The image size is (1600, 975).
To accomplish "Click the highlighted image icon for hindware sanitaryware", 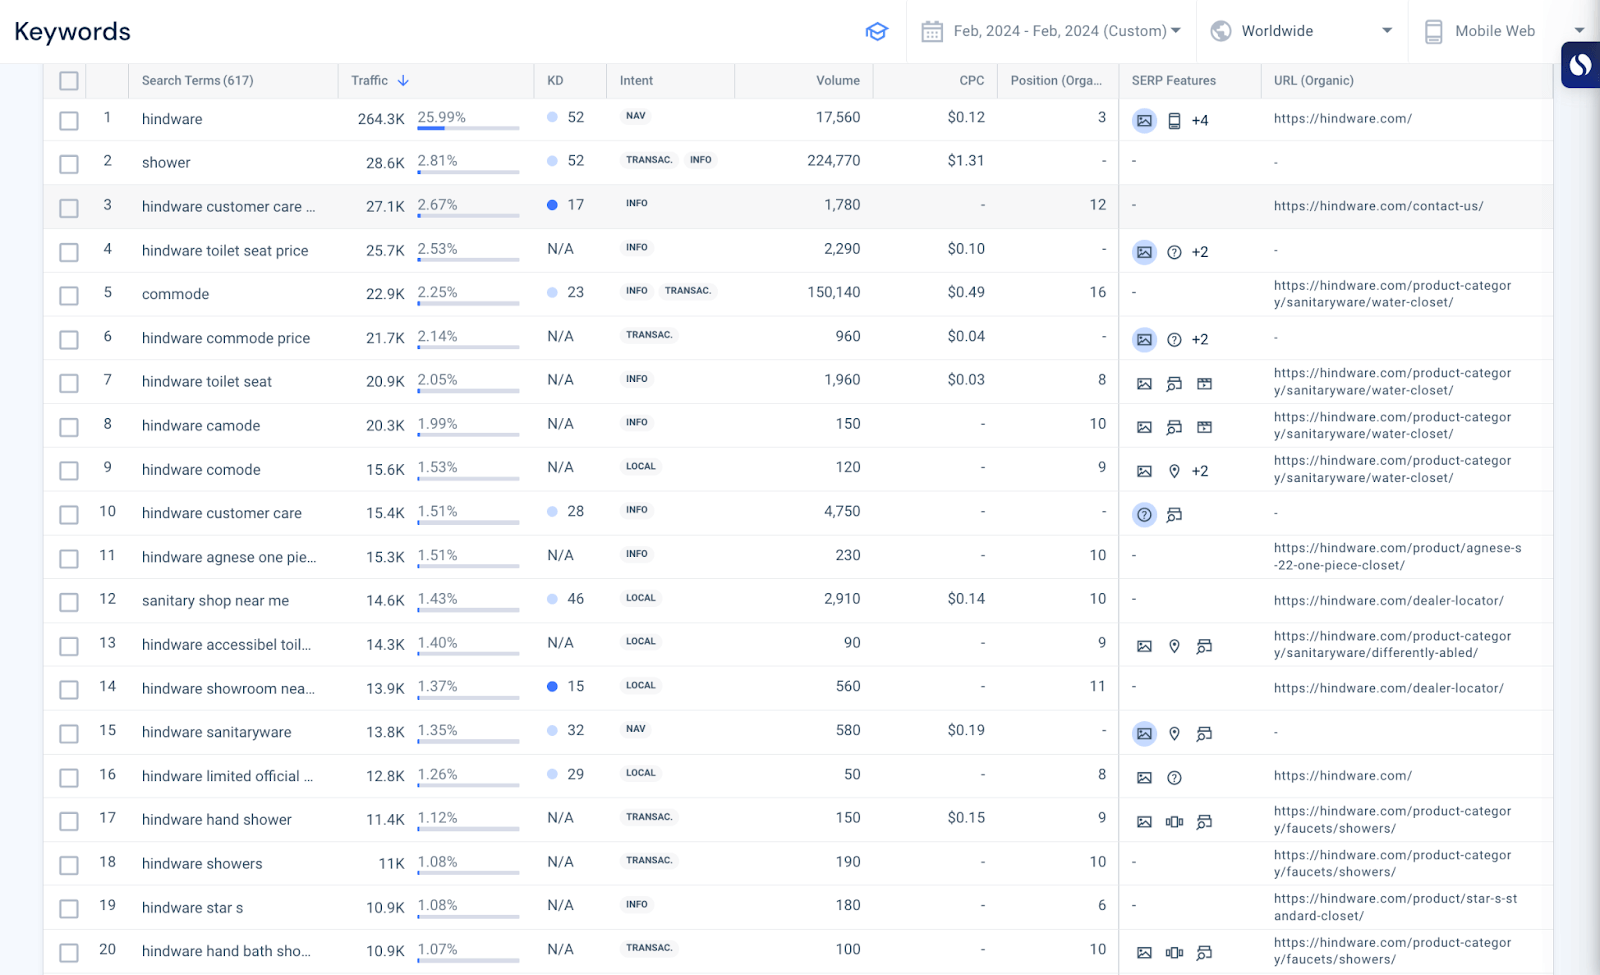I will 1144,734.
